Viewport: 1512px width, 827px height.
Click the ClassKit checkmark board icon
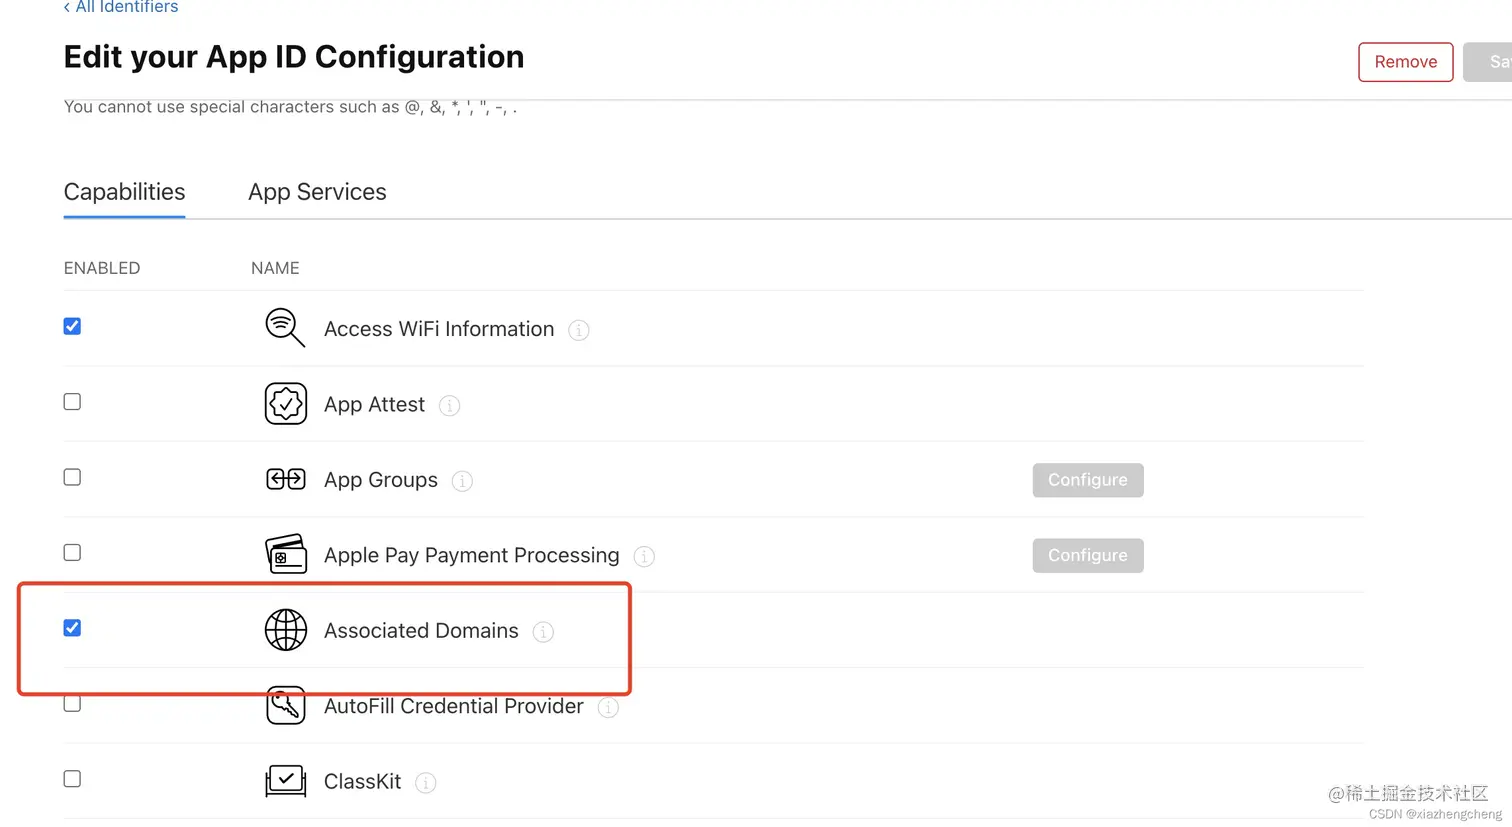click(286, 781)
